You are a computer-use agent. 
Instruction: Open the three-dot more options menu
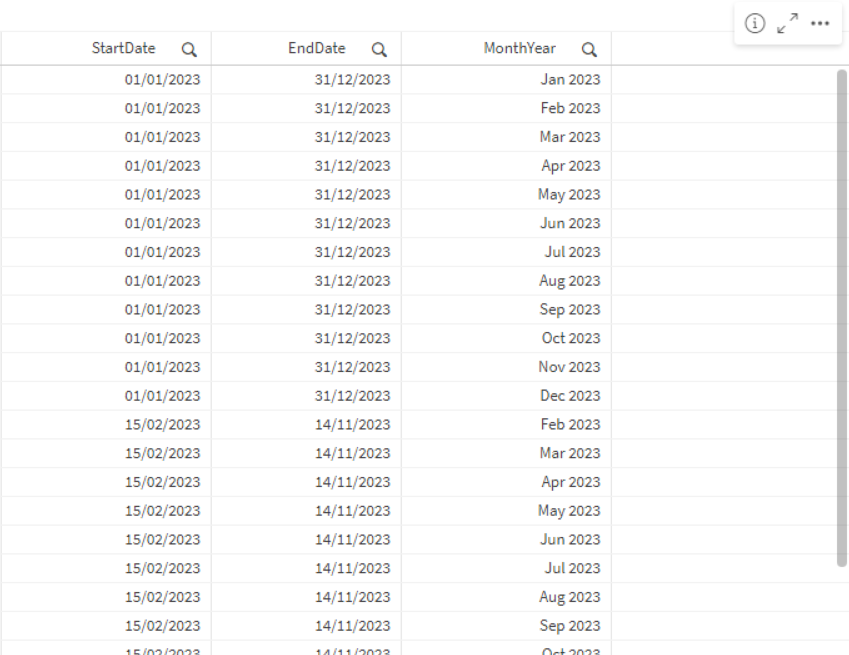820,23
